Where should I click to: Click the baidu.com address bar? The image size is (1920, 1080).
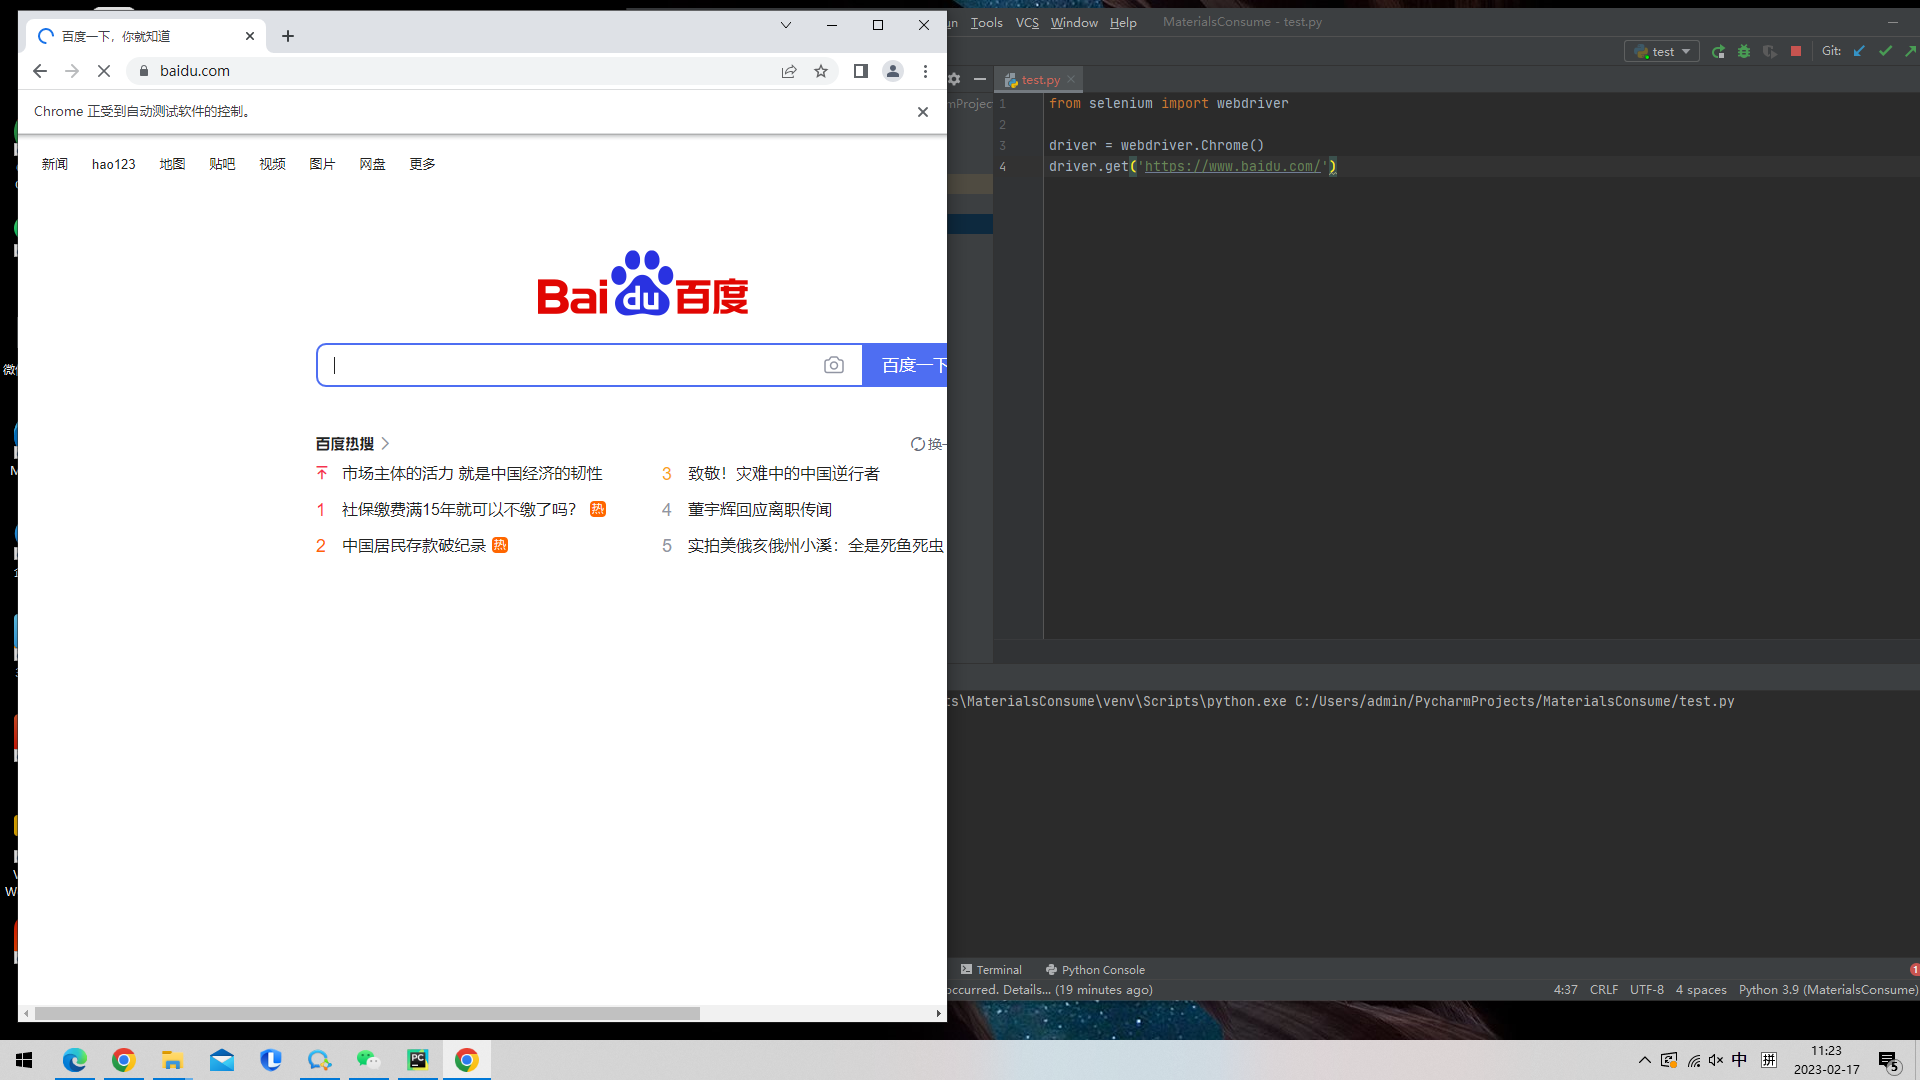click(450, 71)
